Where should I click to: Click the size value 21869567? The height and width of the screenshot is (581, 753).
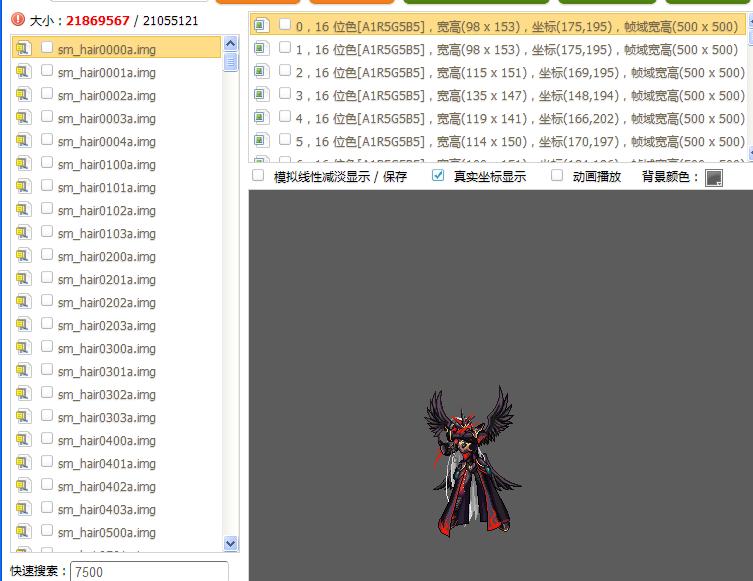pyautogui.click(x=98, y=21)
